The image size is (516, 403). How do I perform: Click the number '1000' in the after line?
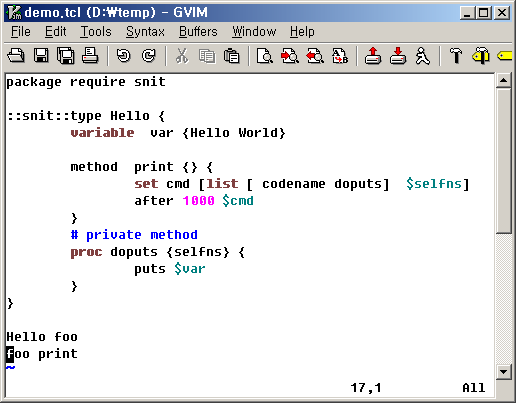tap(198, 201)
